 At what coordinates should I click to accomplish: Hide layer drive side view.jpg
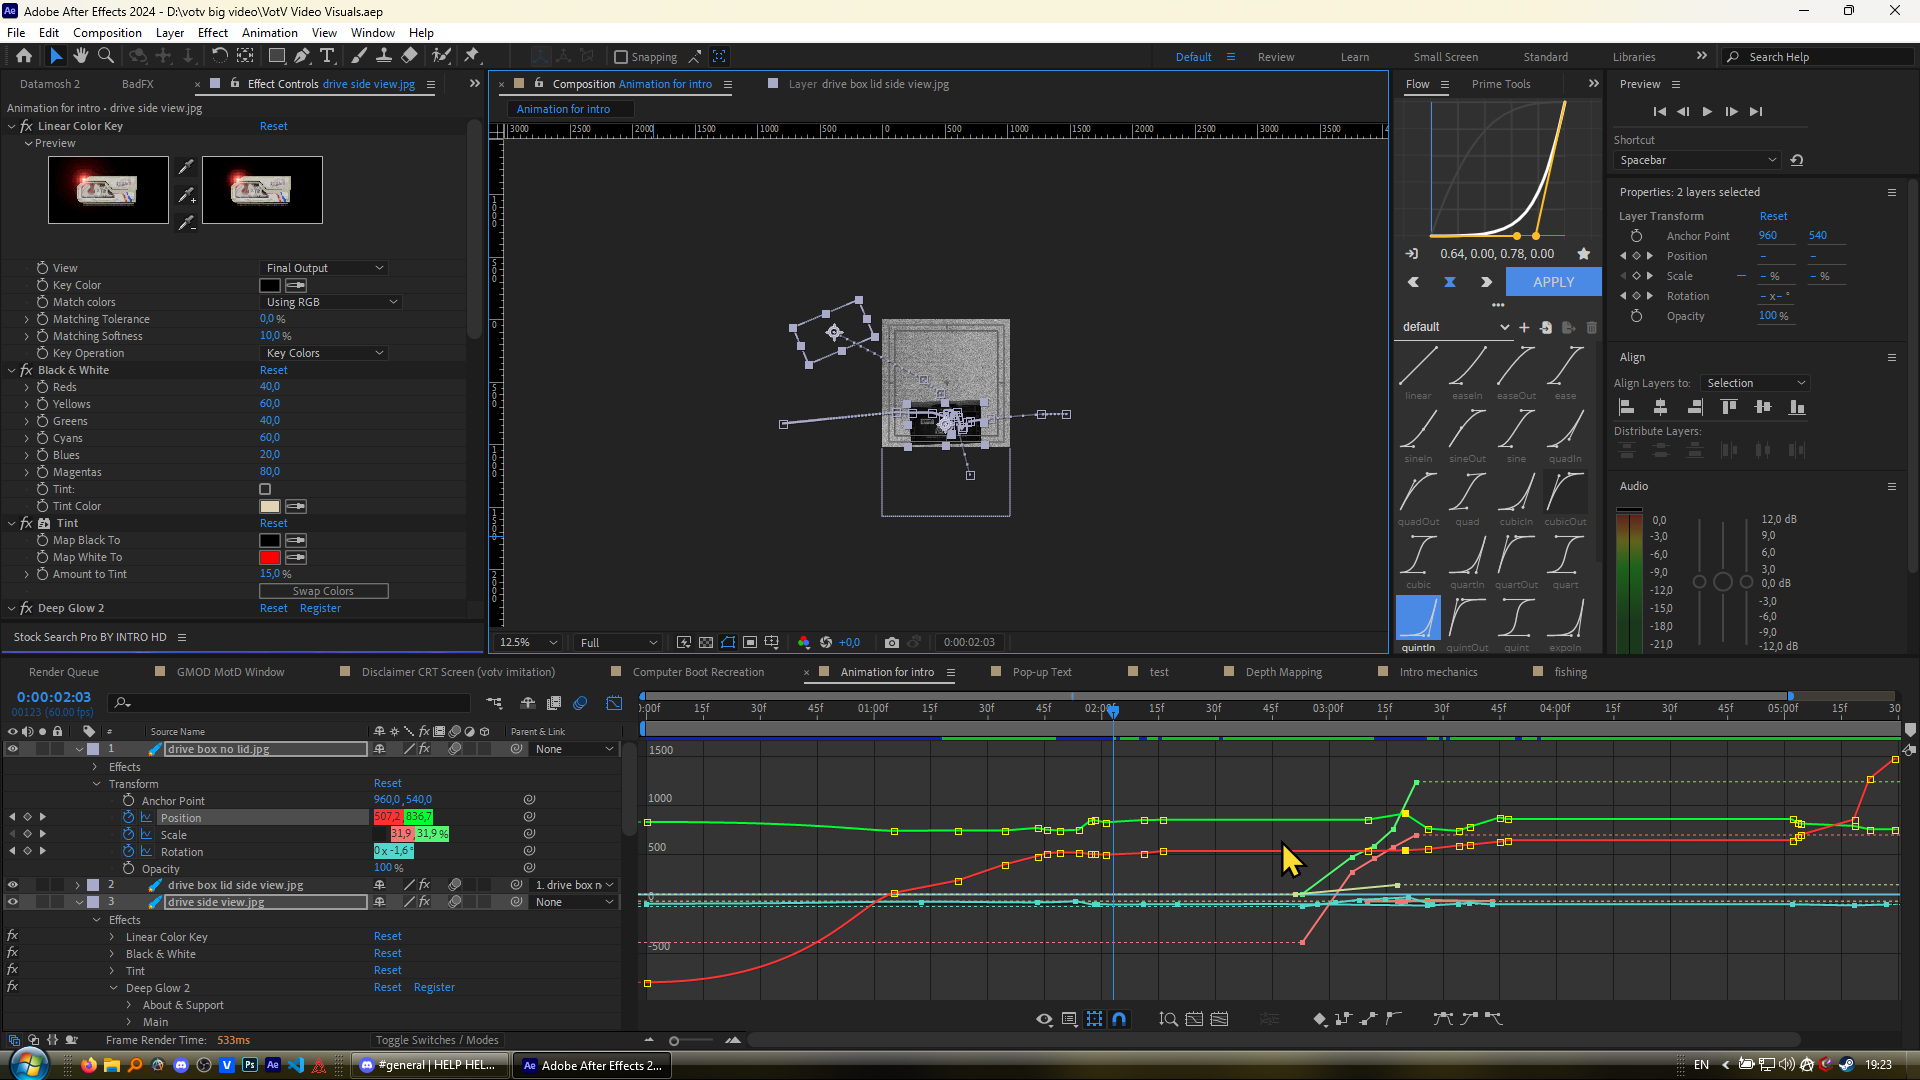pos(13,902)
